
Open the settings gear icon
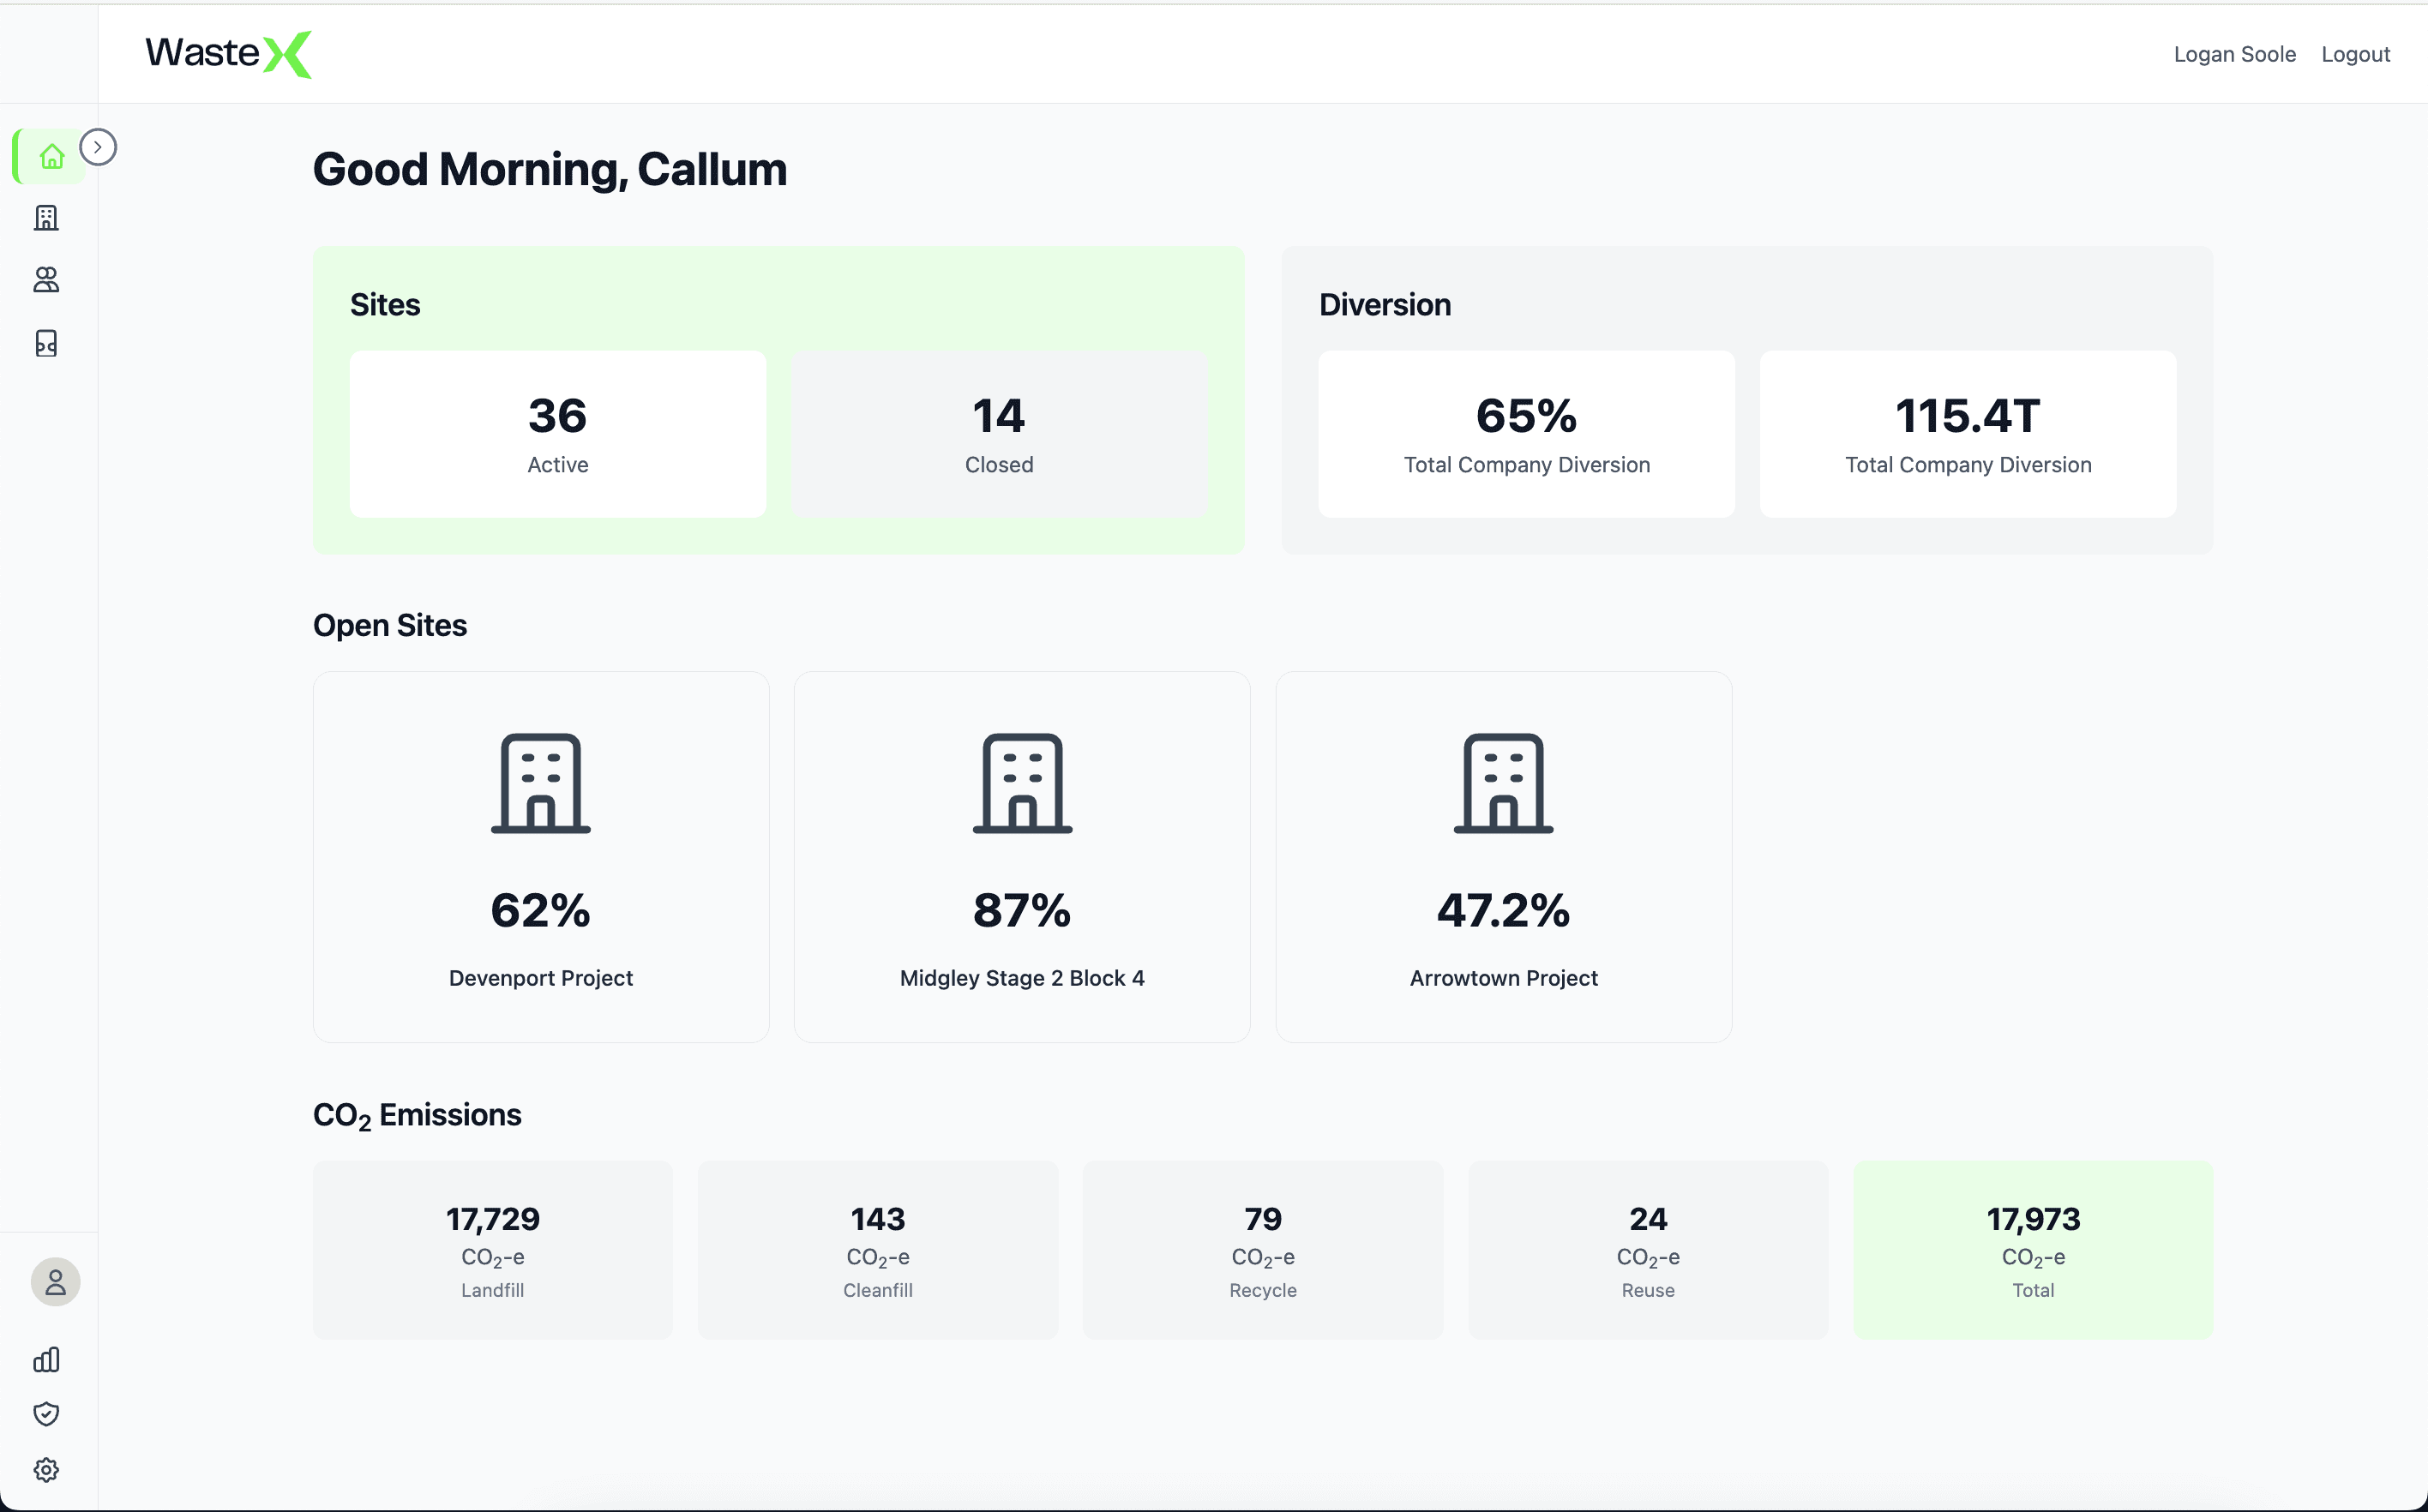pos(46,1470)
